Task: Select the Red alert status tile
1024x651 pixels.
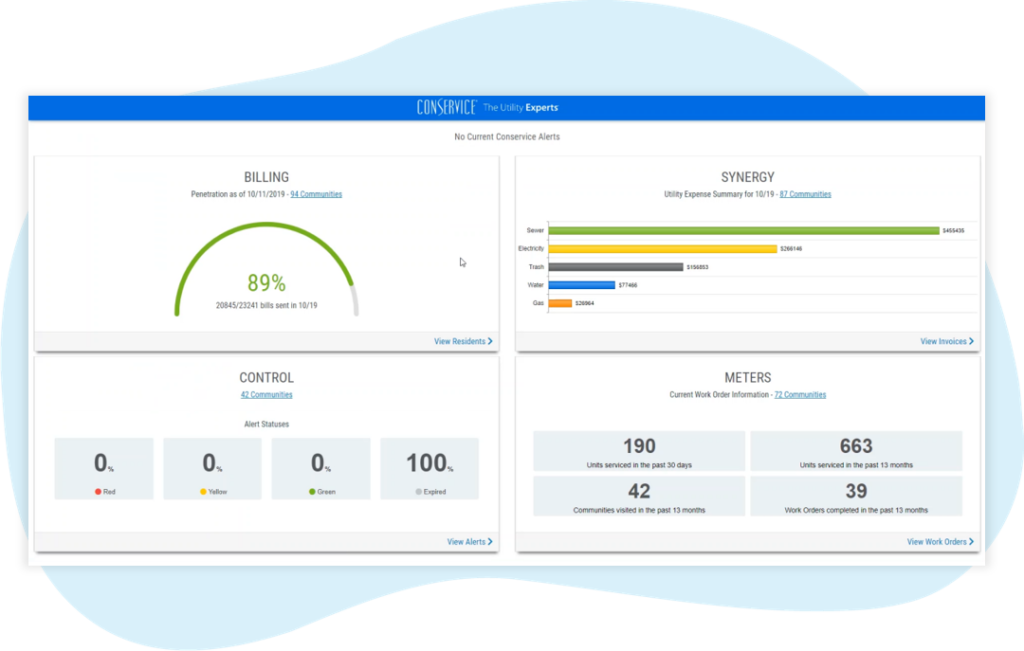Action: [104, 469]
